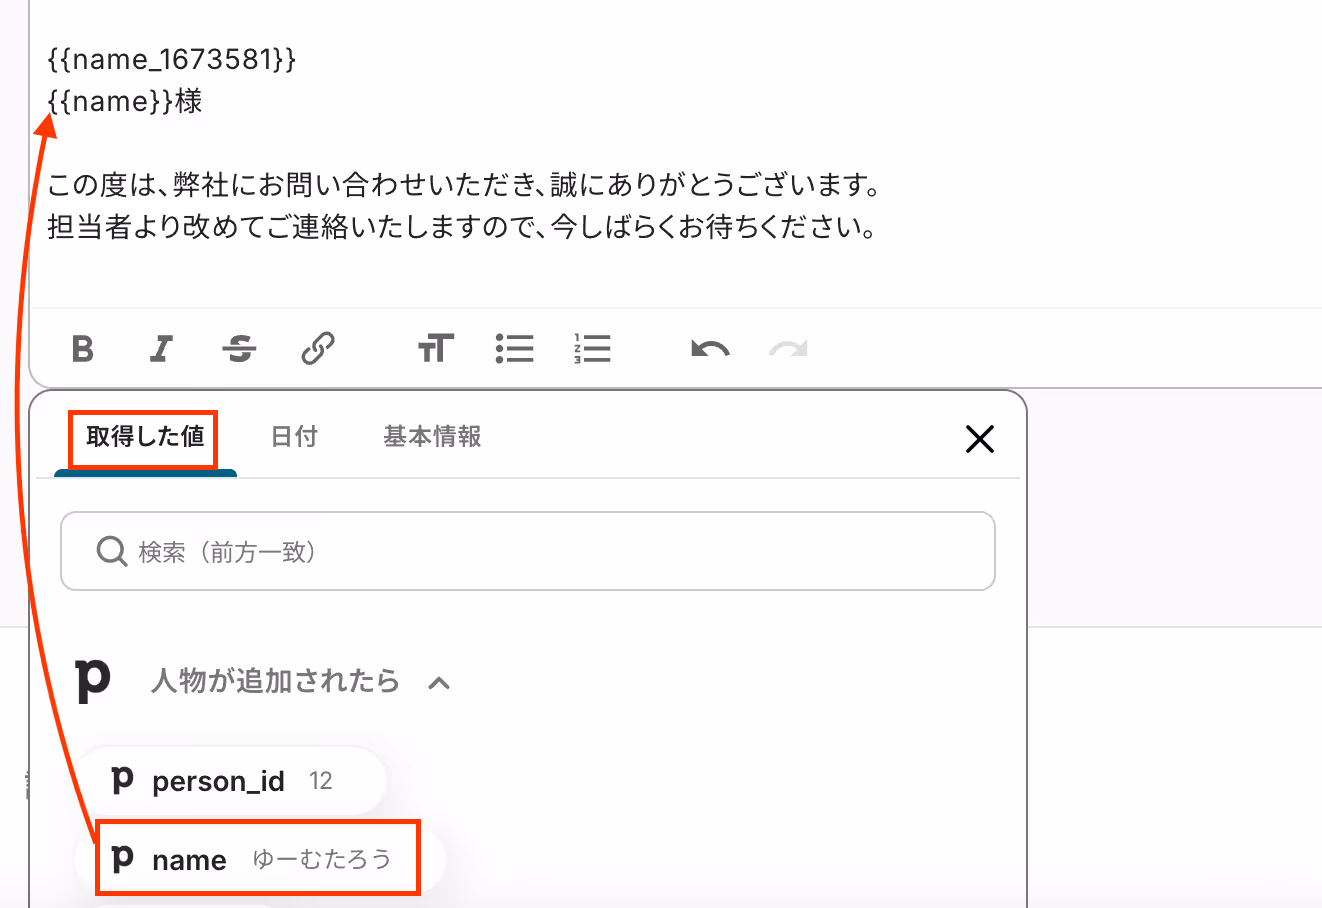Switch to the 日付 tab
The image size is (1322, 908).
tap(295, 437)
